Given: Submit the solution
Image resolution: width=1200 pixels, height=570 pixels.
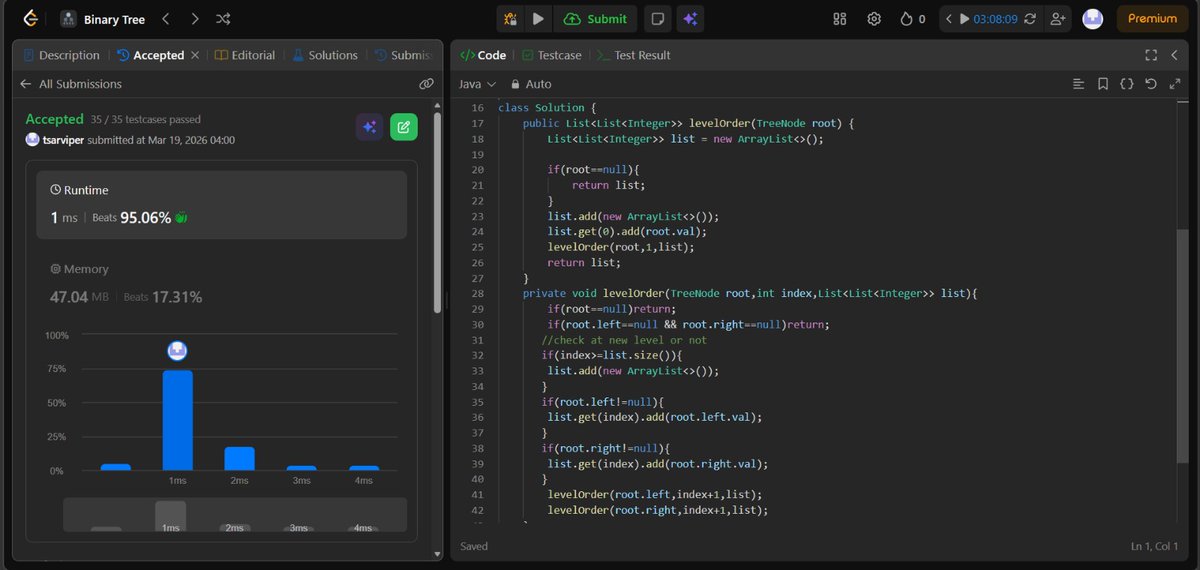Looking at the screenshot, I should pyautogui.click(x=596, y=18).
